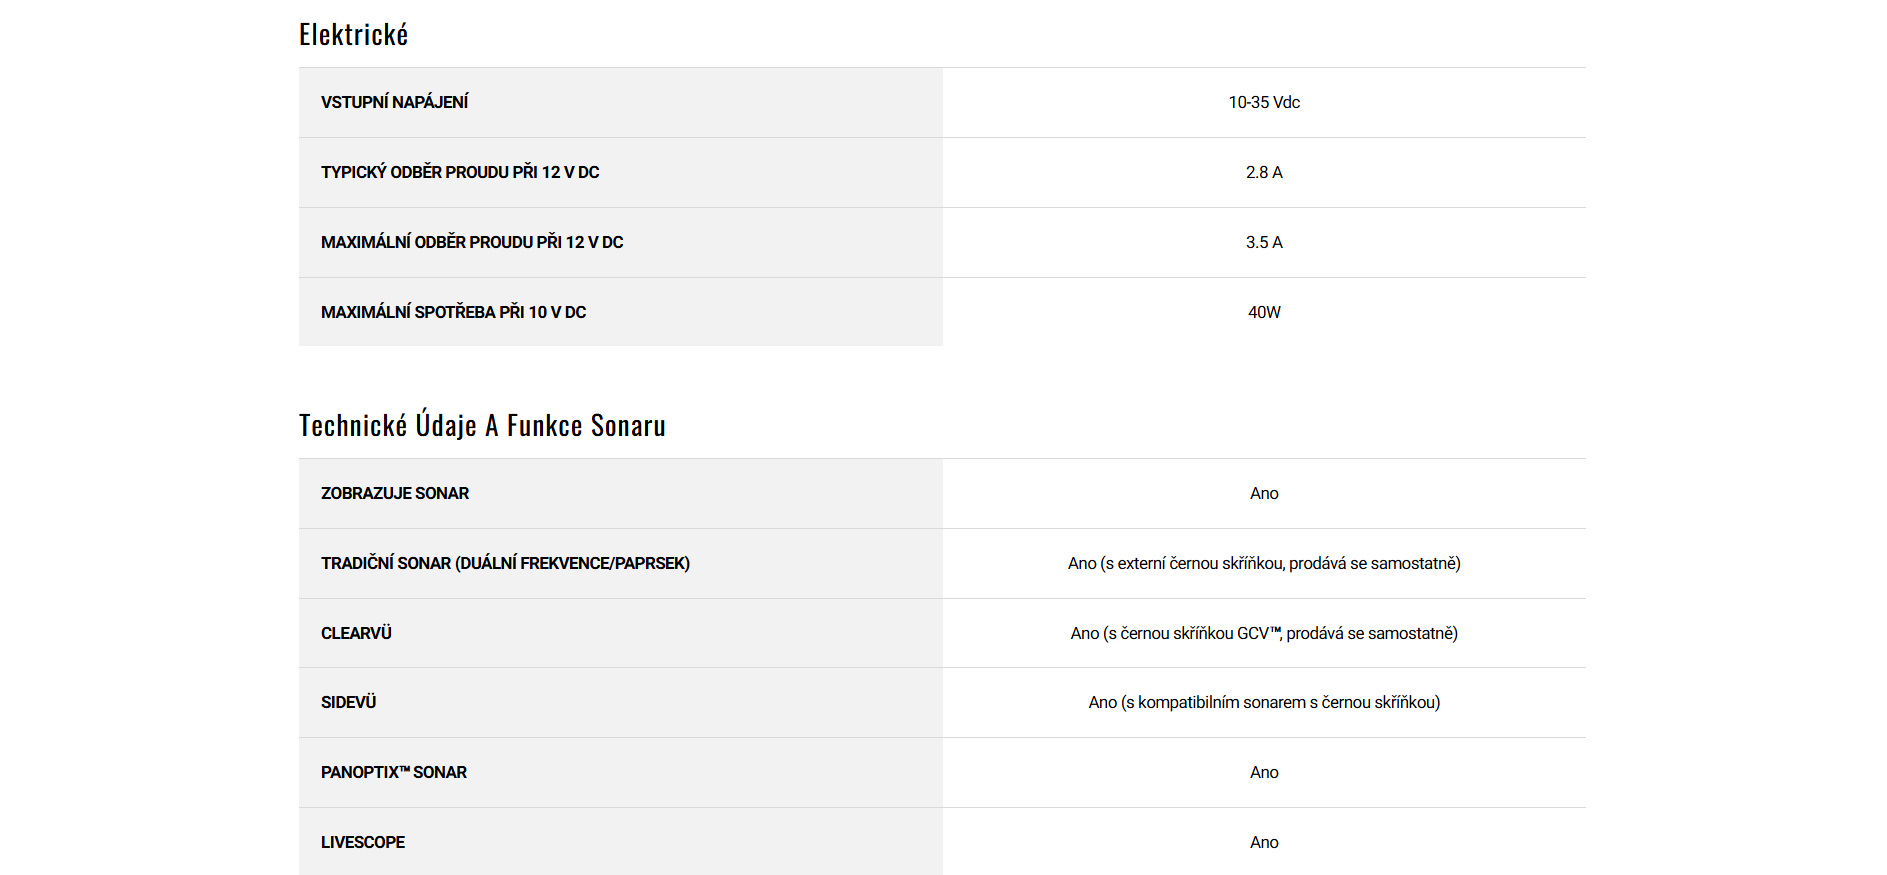The image size is (1887, 875).
Task: Select the TYPICKÝ ODBĚR PROUDU row label
Action: click(460, 172)
